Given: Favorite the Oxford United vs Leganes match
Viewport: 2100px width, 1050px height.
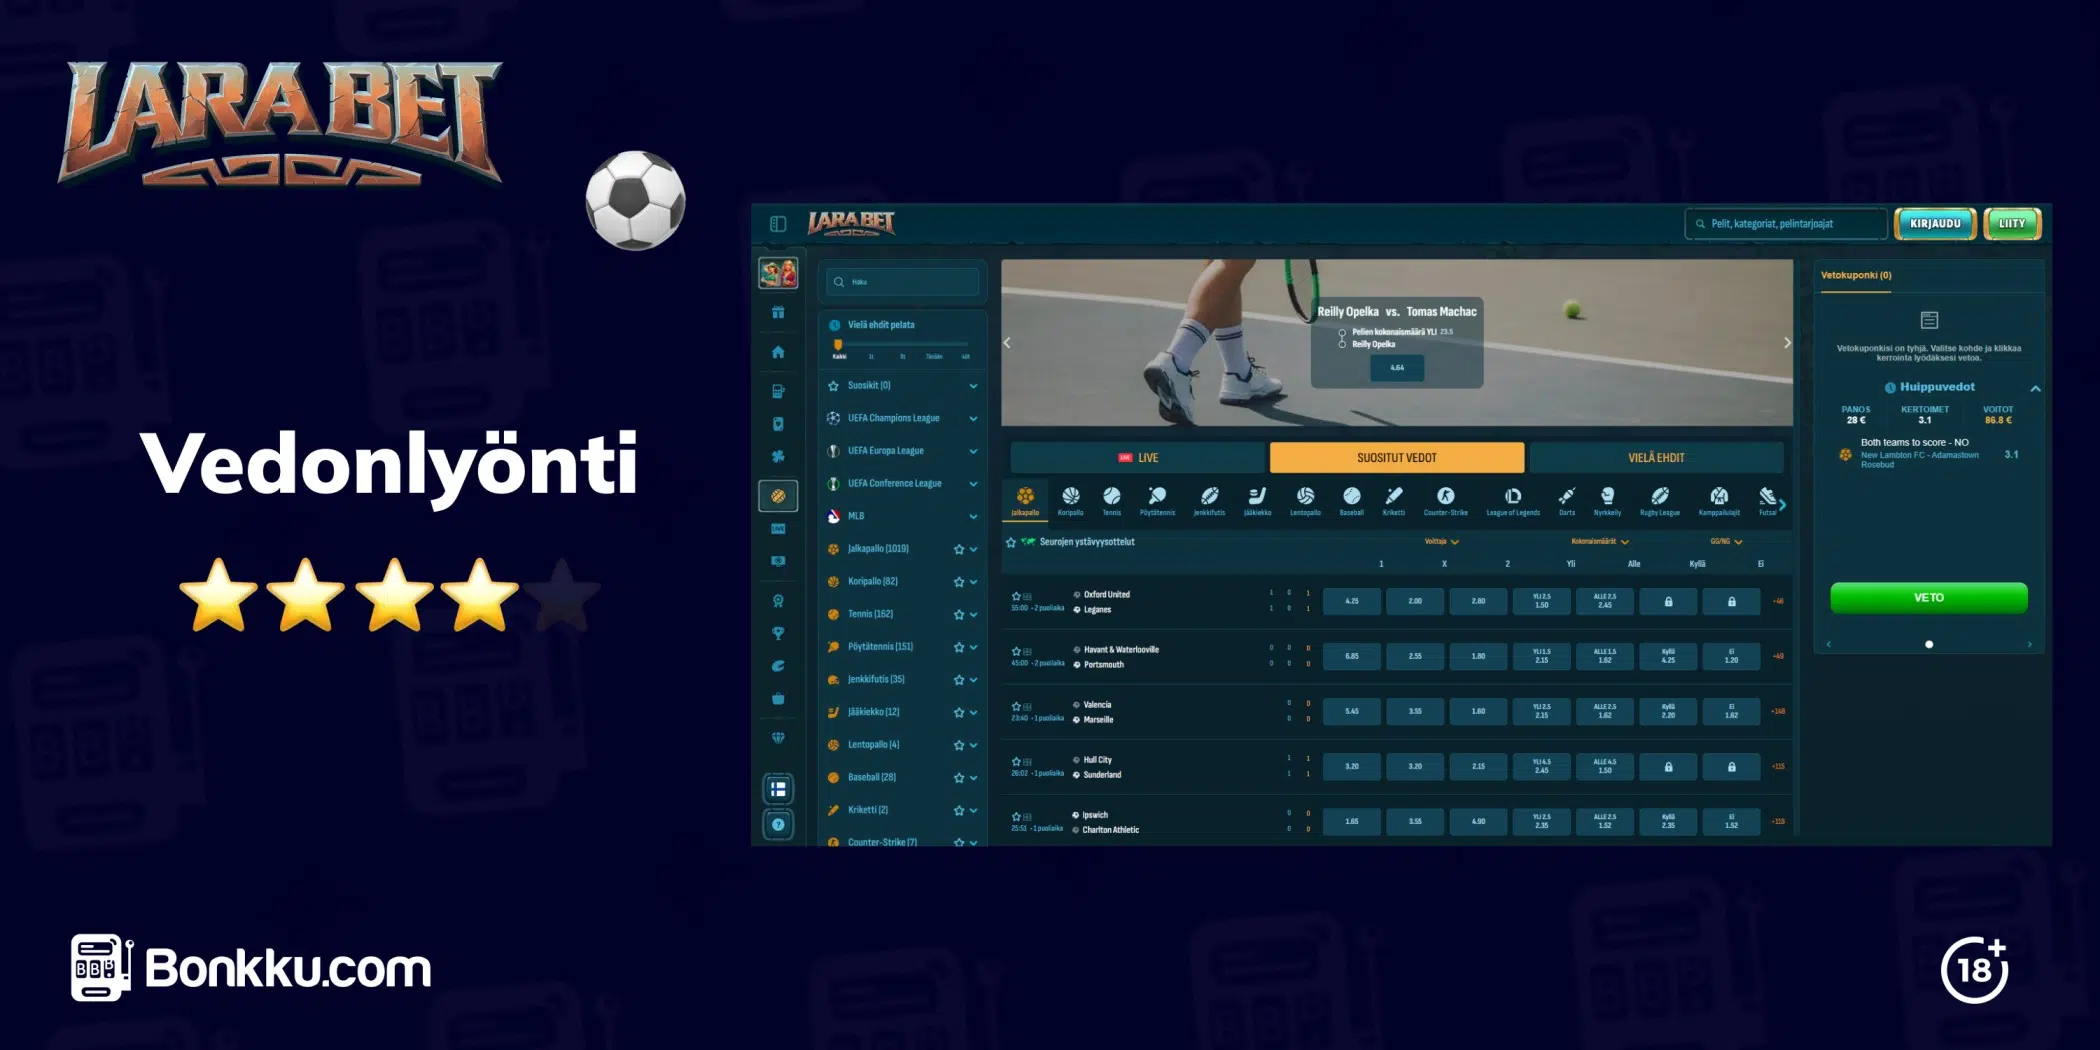Looking at the screenshot, I should pyautogui.click(x=1016, y=595).
